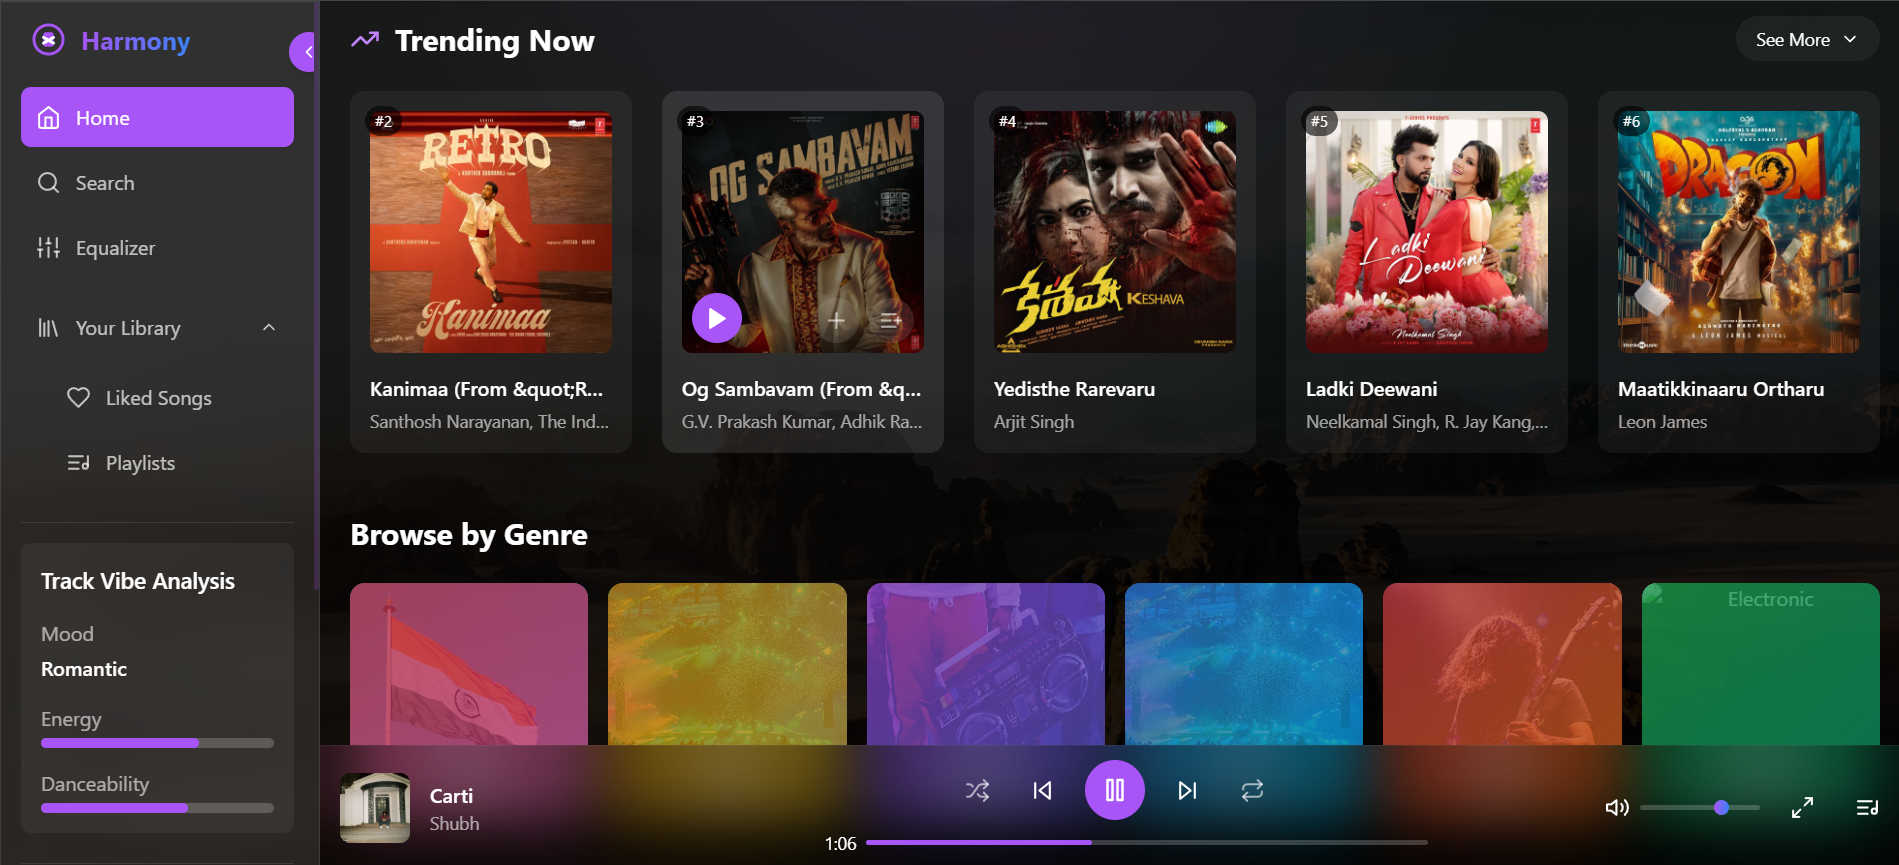Collapse the sidebar with the purple chevron
Image resolution: width=1899 pixels, height=865 pixels.
coord(303,52)
